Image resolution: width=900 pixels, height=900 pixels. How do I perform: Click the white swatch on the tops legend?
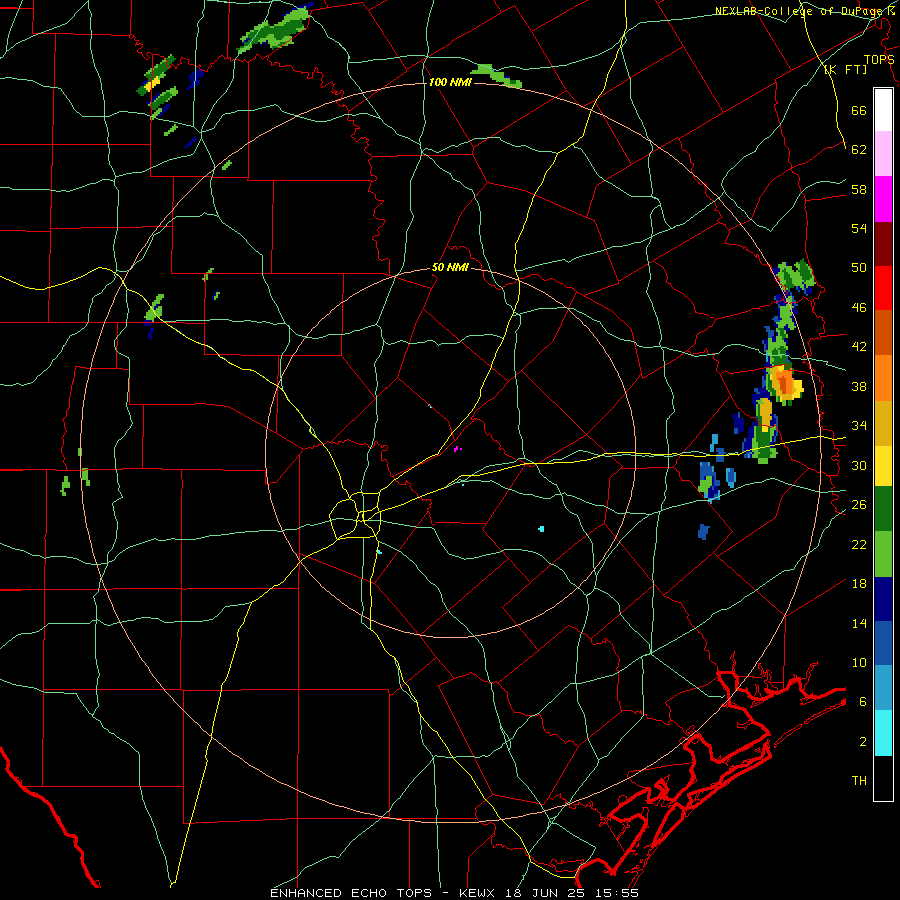883,110
